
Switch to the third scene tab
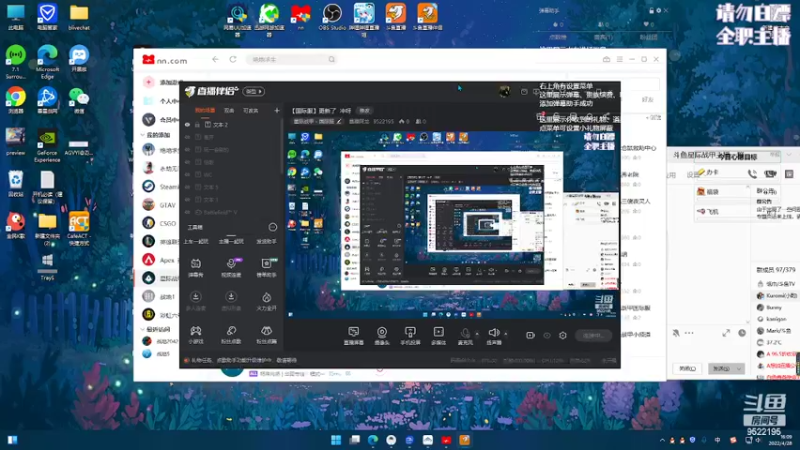250,110
